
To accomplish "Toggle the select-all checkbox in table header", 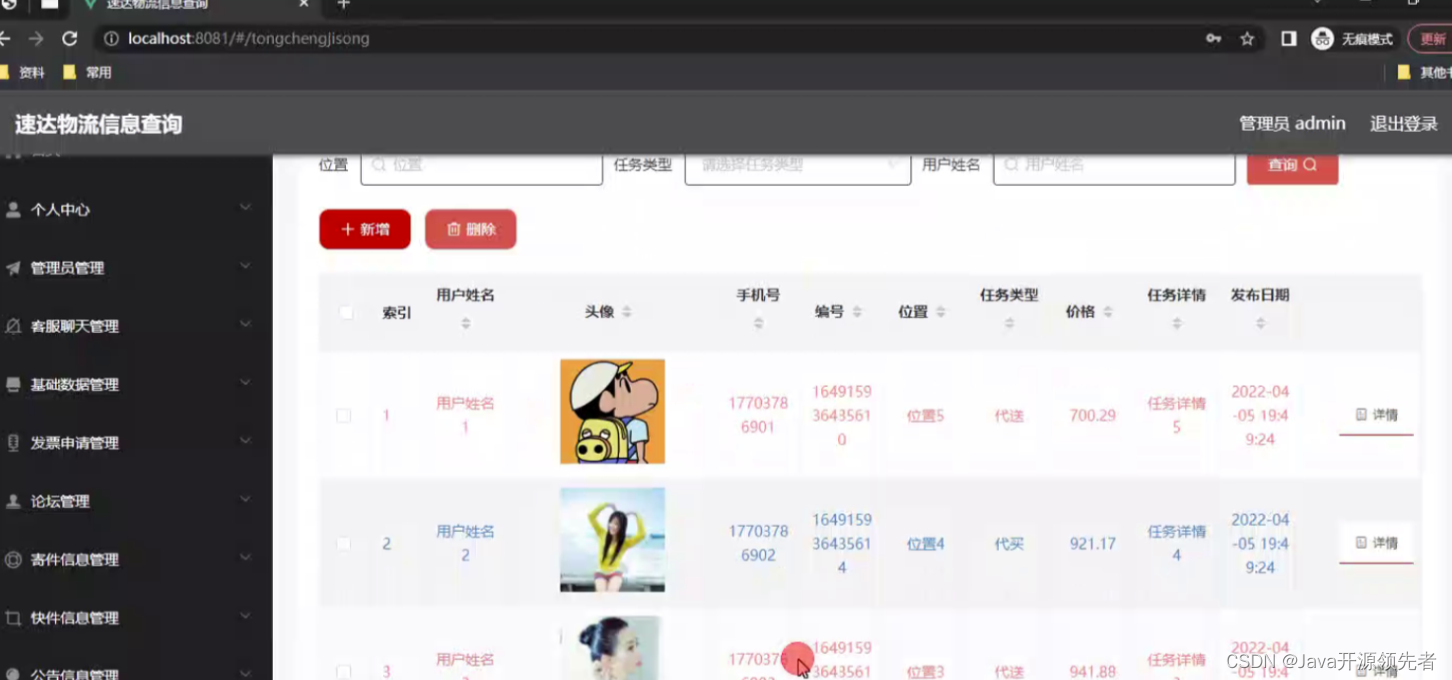I will click(346, 312).
